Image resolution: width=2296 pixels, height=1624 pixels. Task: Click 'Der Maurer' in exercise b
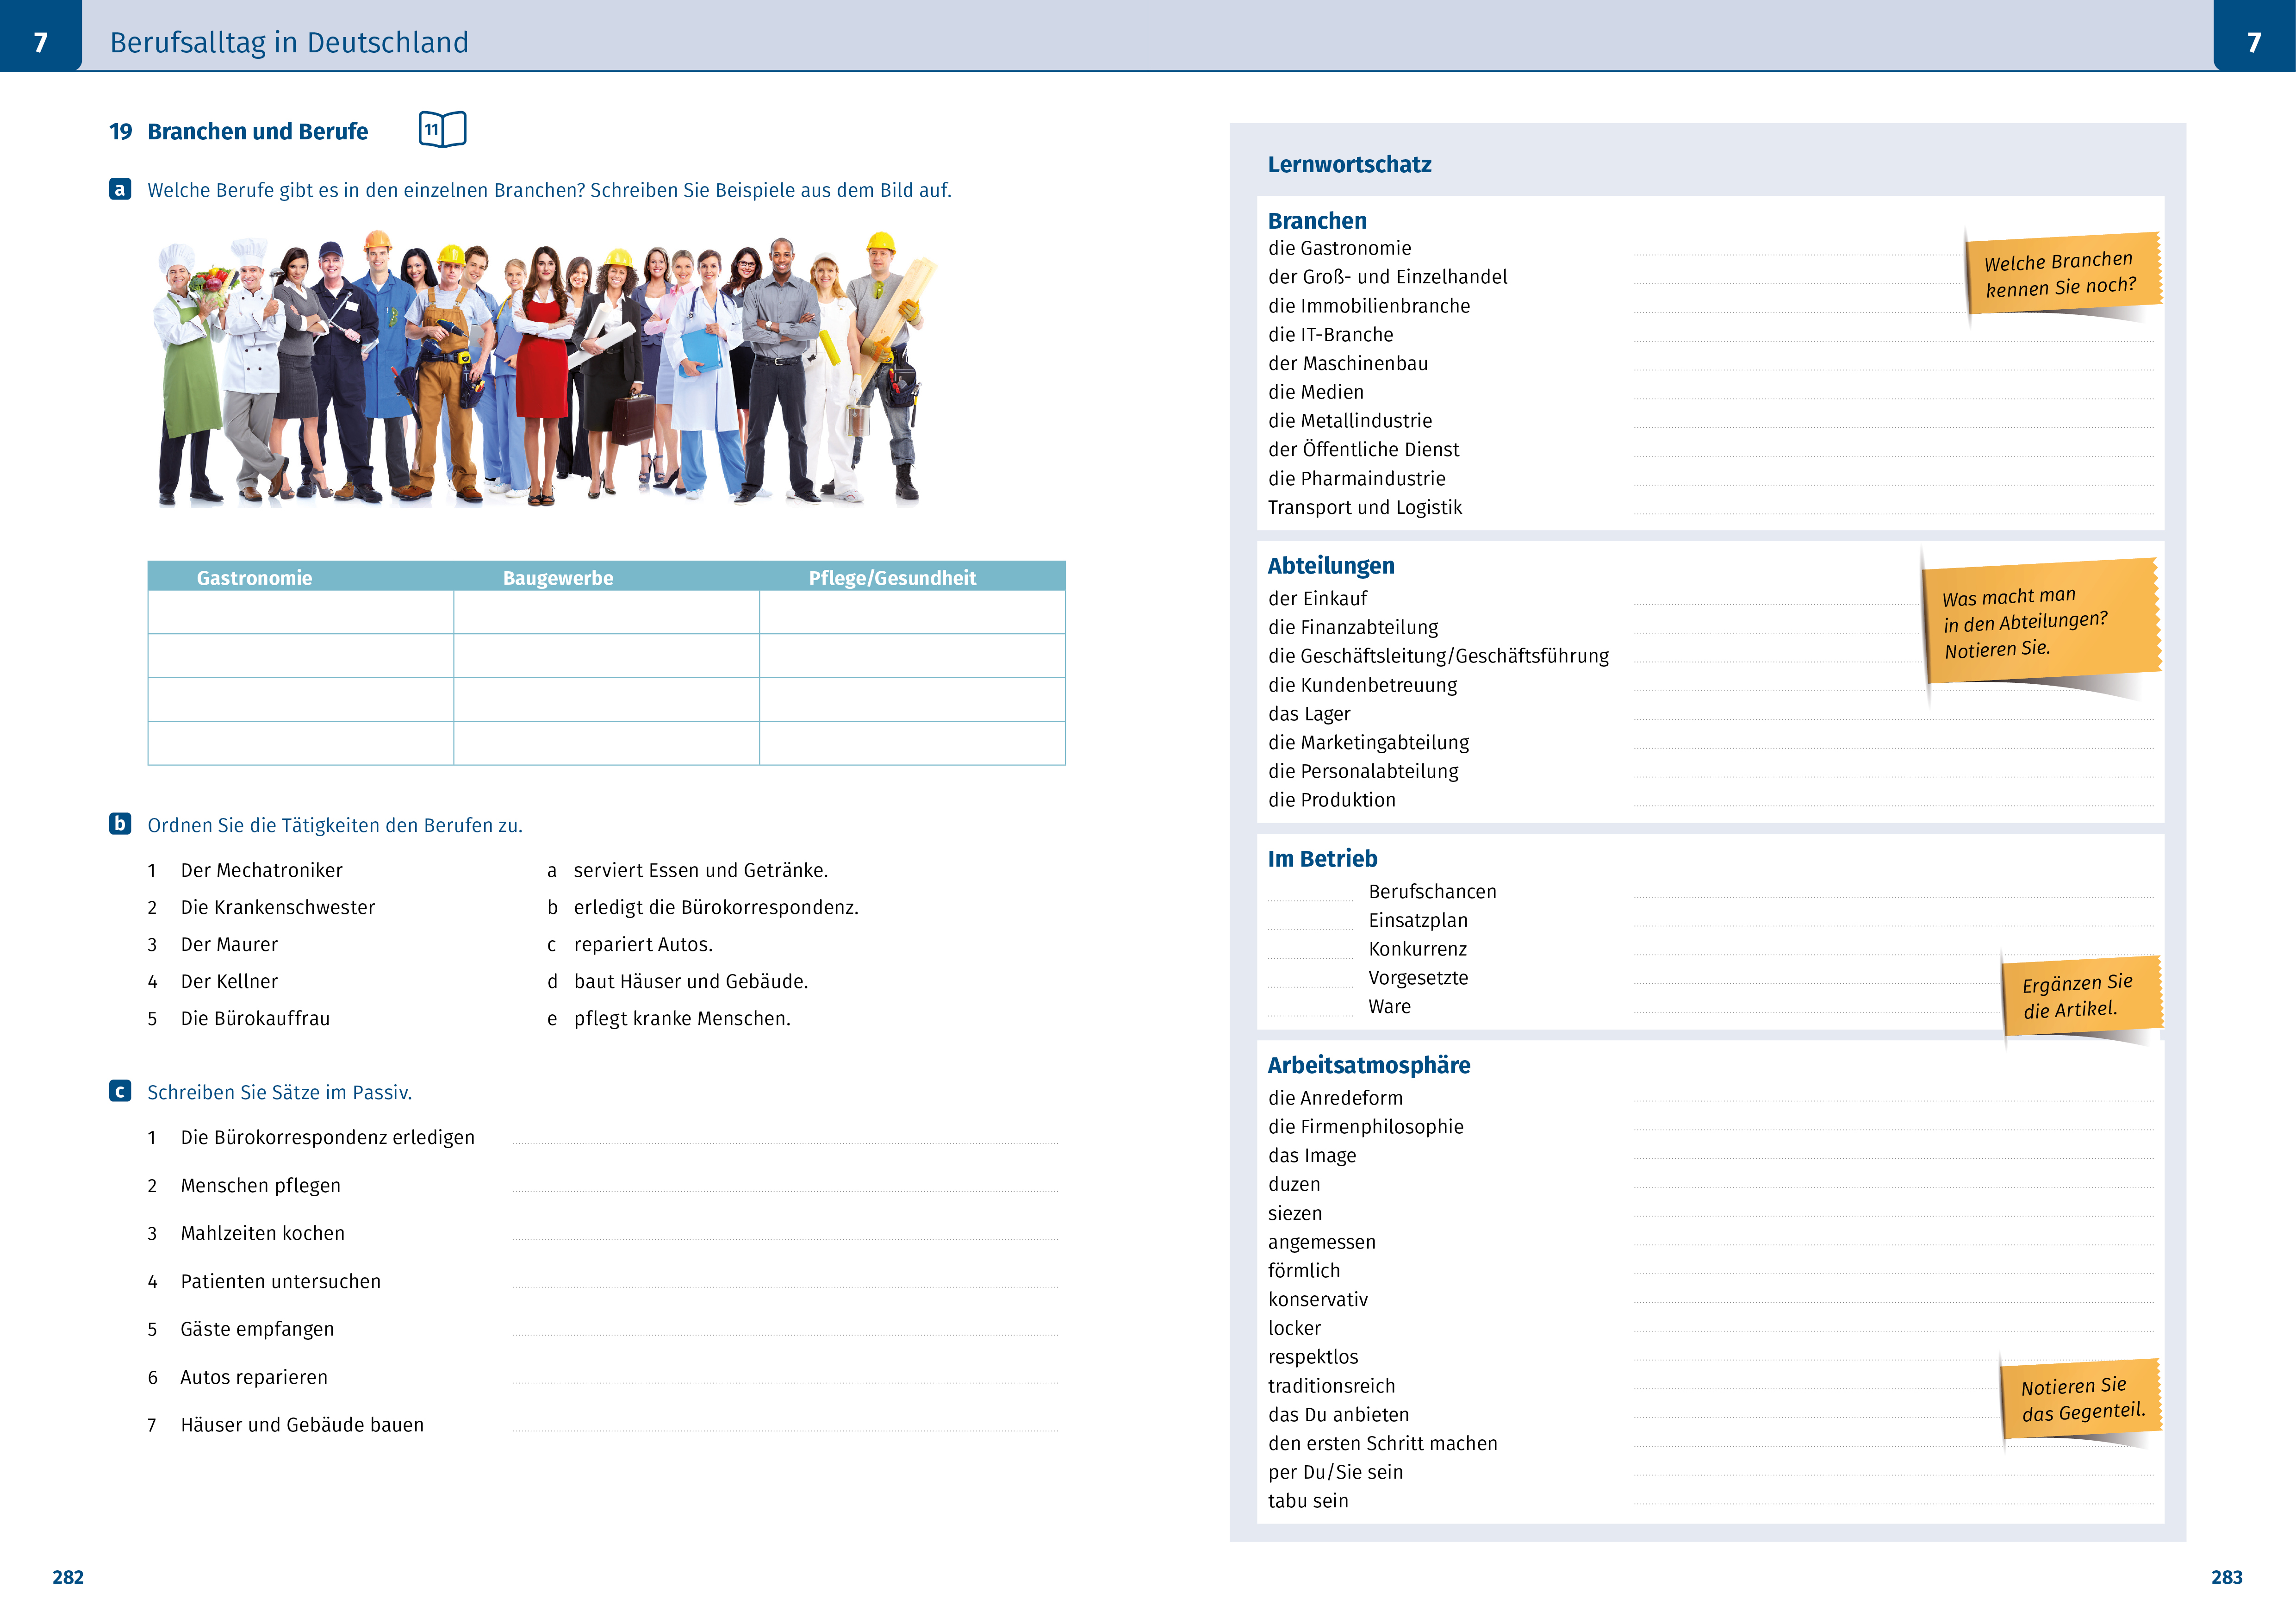(229, 944)
